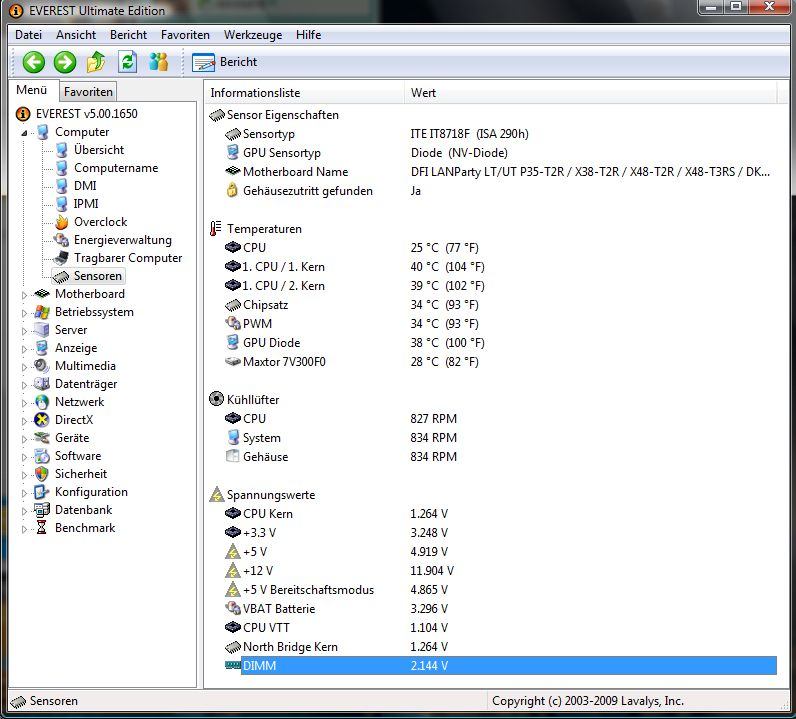796x719 pixels.
Task: Refresh the sensor readings
Action: tap(127, 62)
